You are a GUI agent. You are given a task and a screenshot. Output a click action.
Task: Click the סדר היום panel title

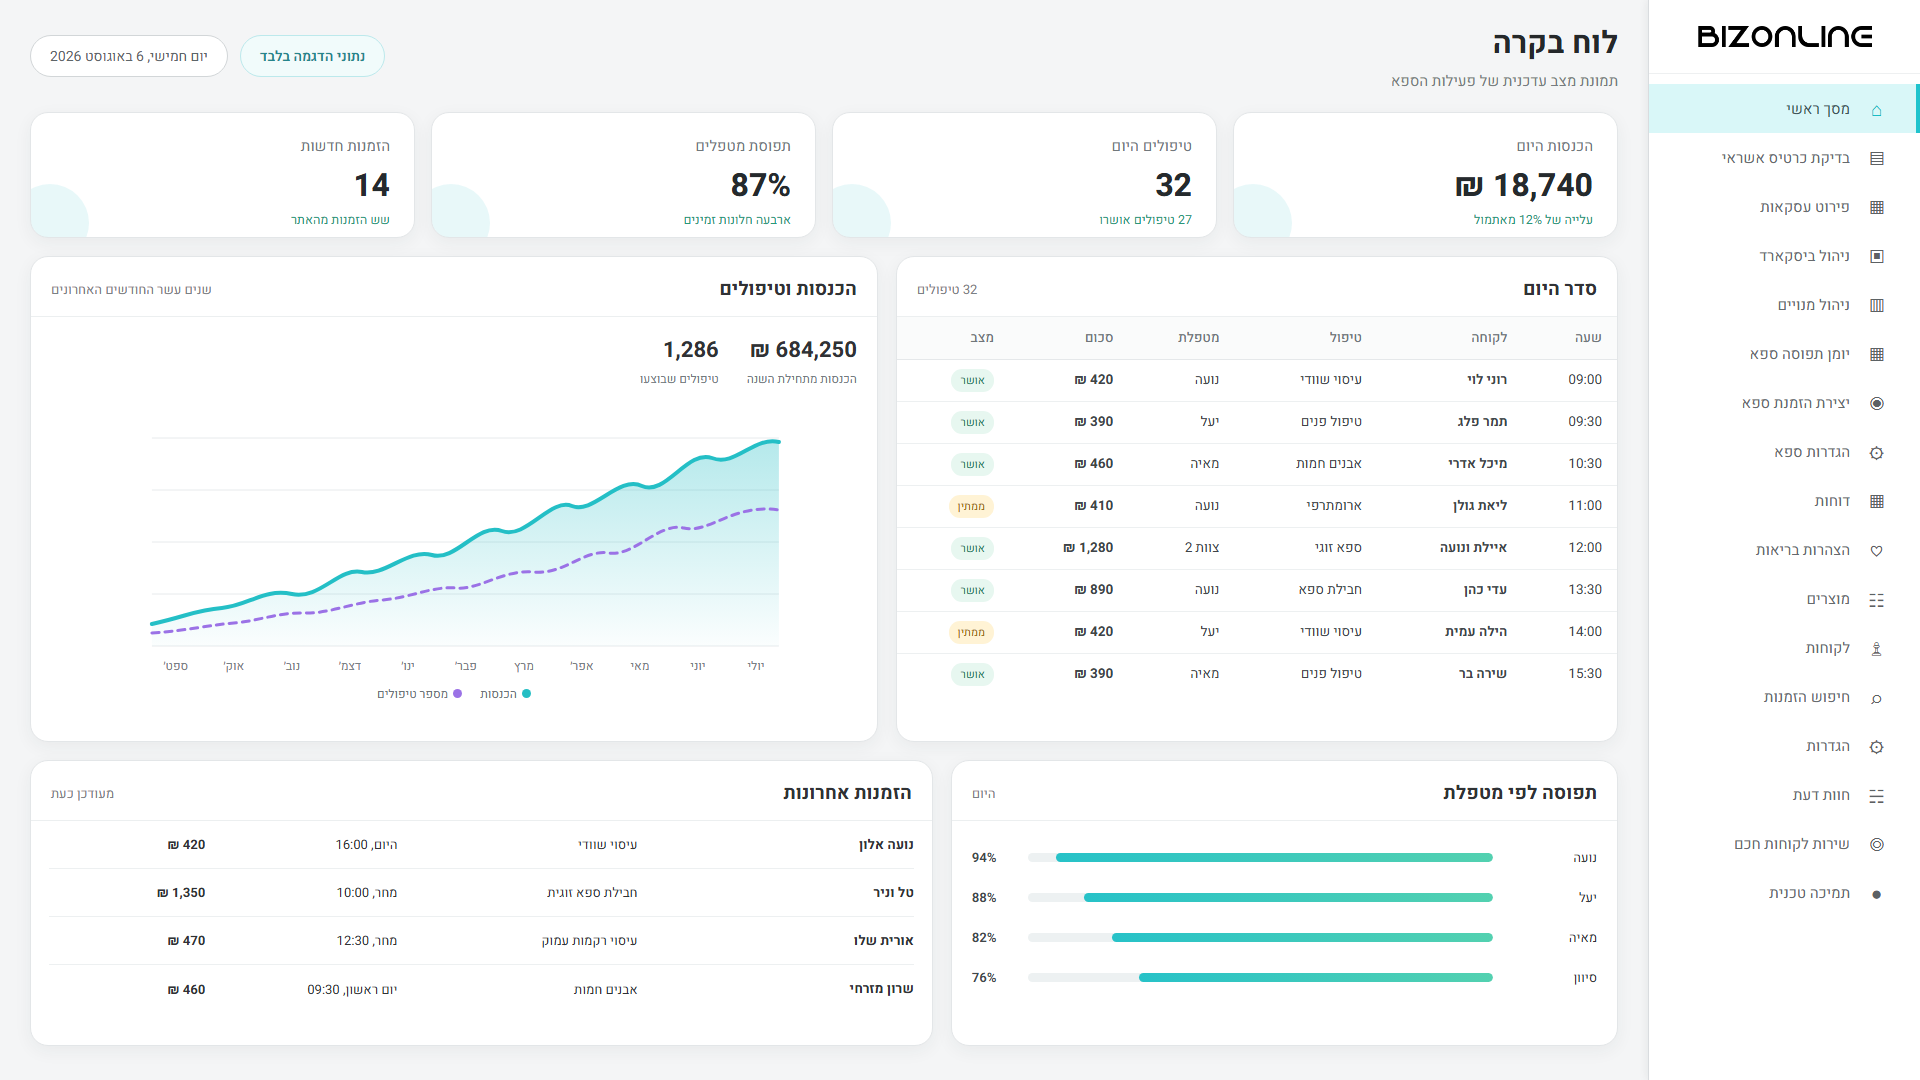tap(1560, 289)
